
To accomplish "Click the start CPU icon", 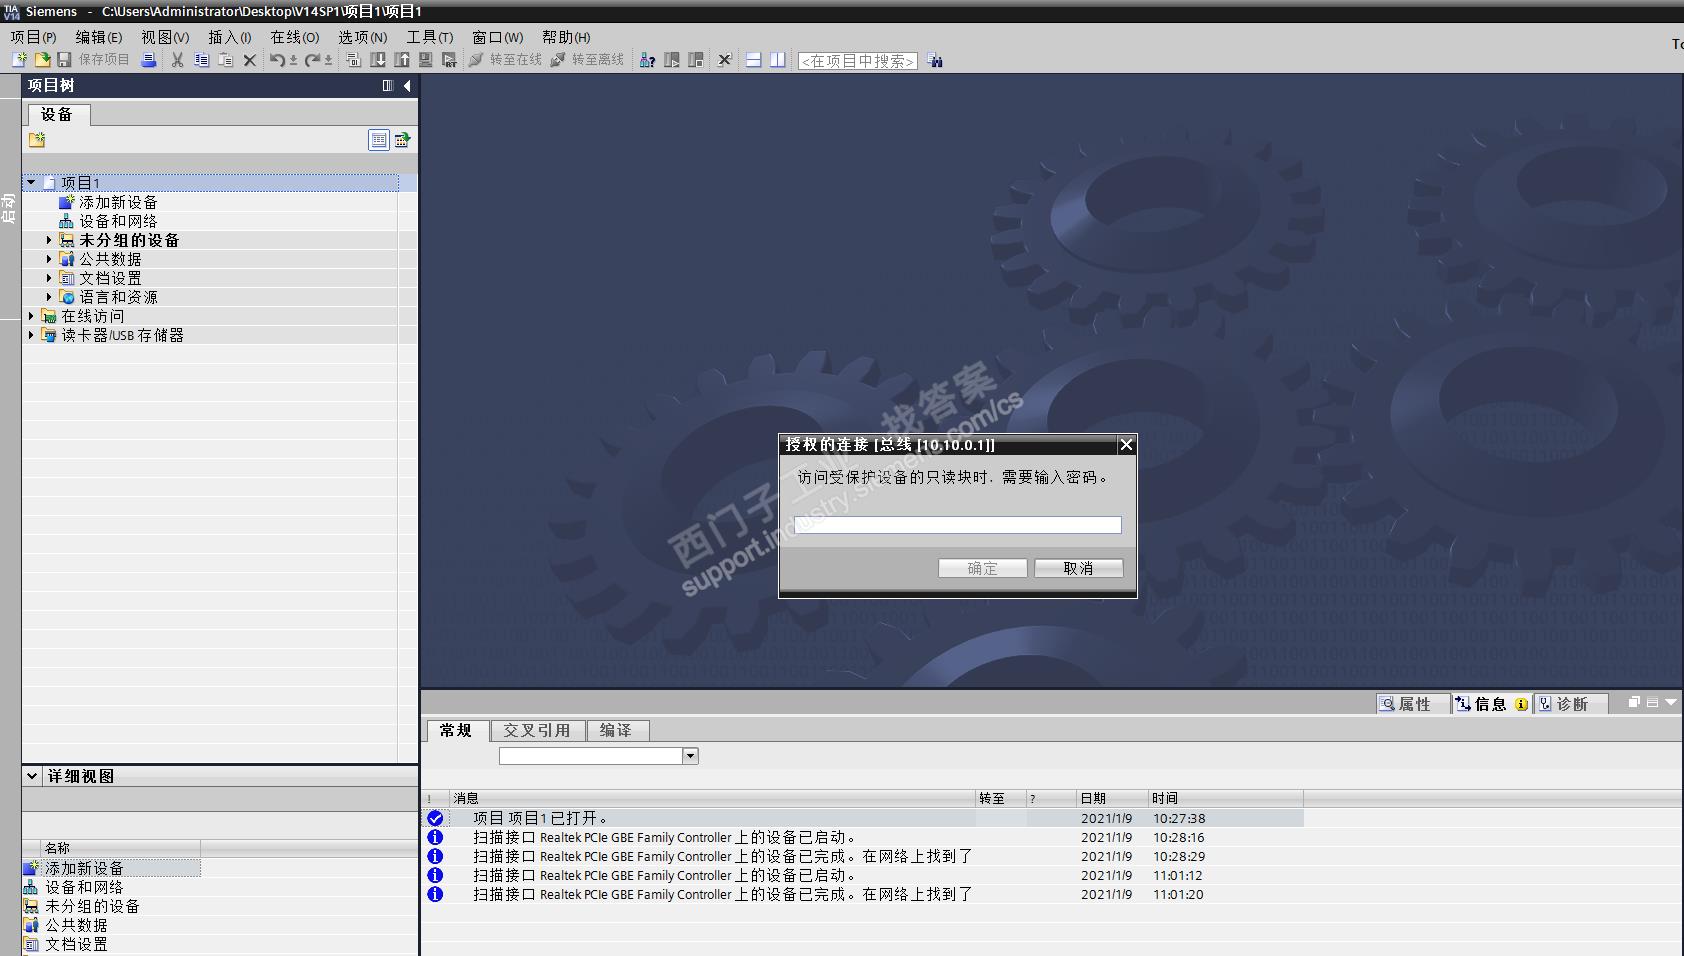I will tap(672, 60).
